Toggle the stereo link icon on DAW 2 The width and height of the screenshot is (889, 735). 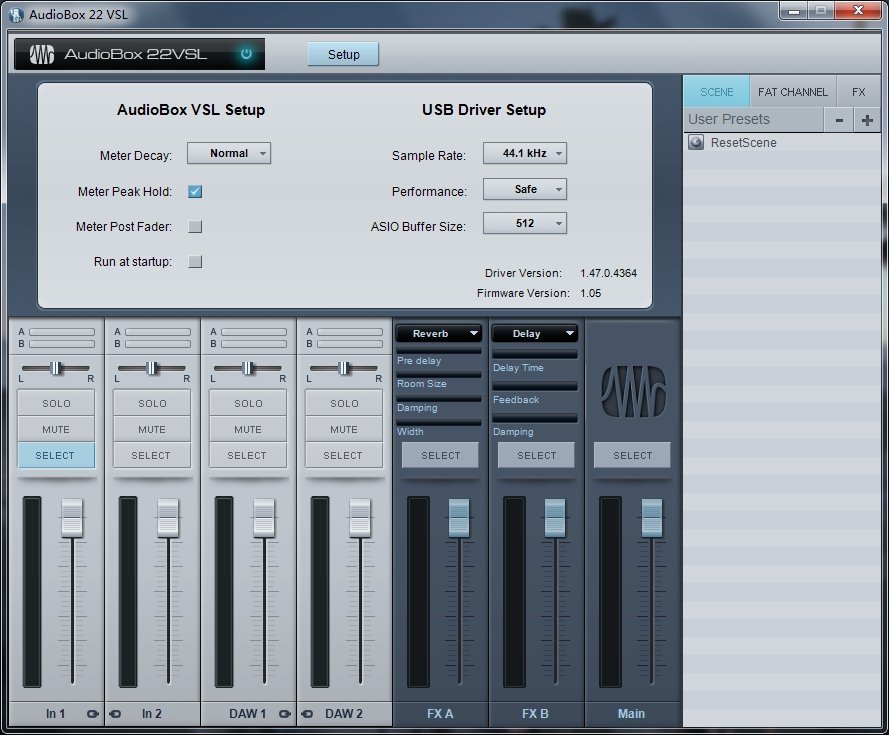coord(307,713)
